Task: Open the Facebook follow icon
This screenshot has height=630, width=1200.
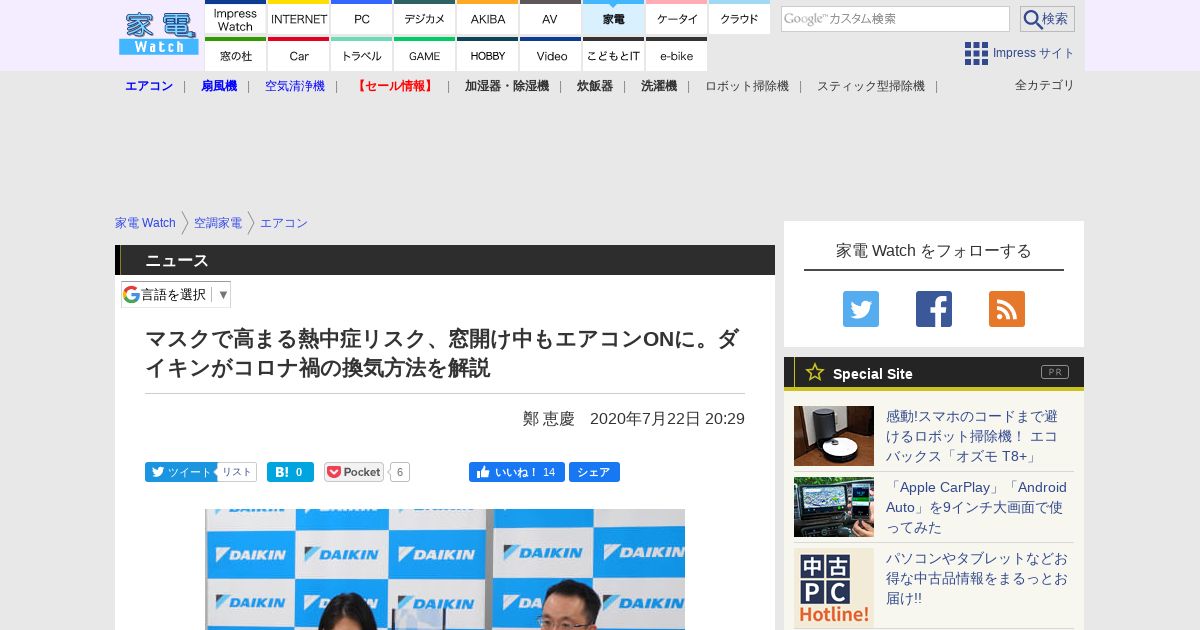Action: 934,309
